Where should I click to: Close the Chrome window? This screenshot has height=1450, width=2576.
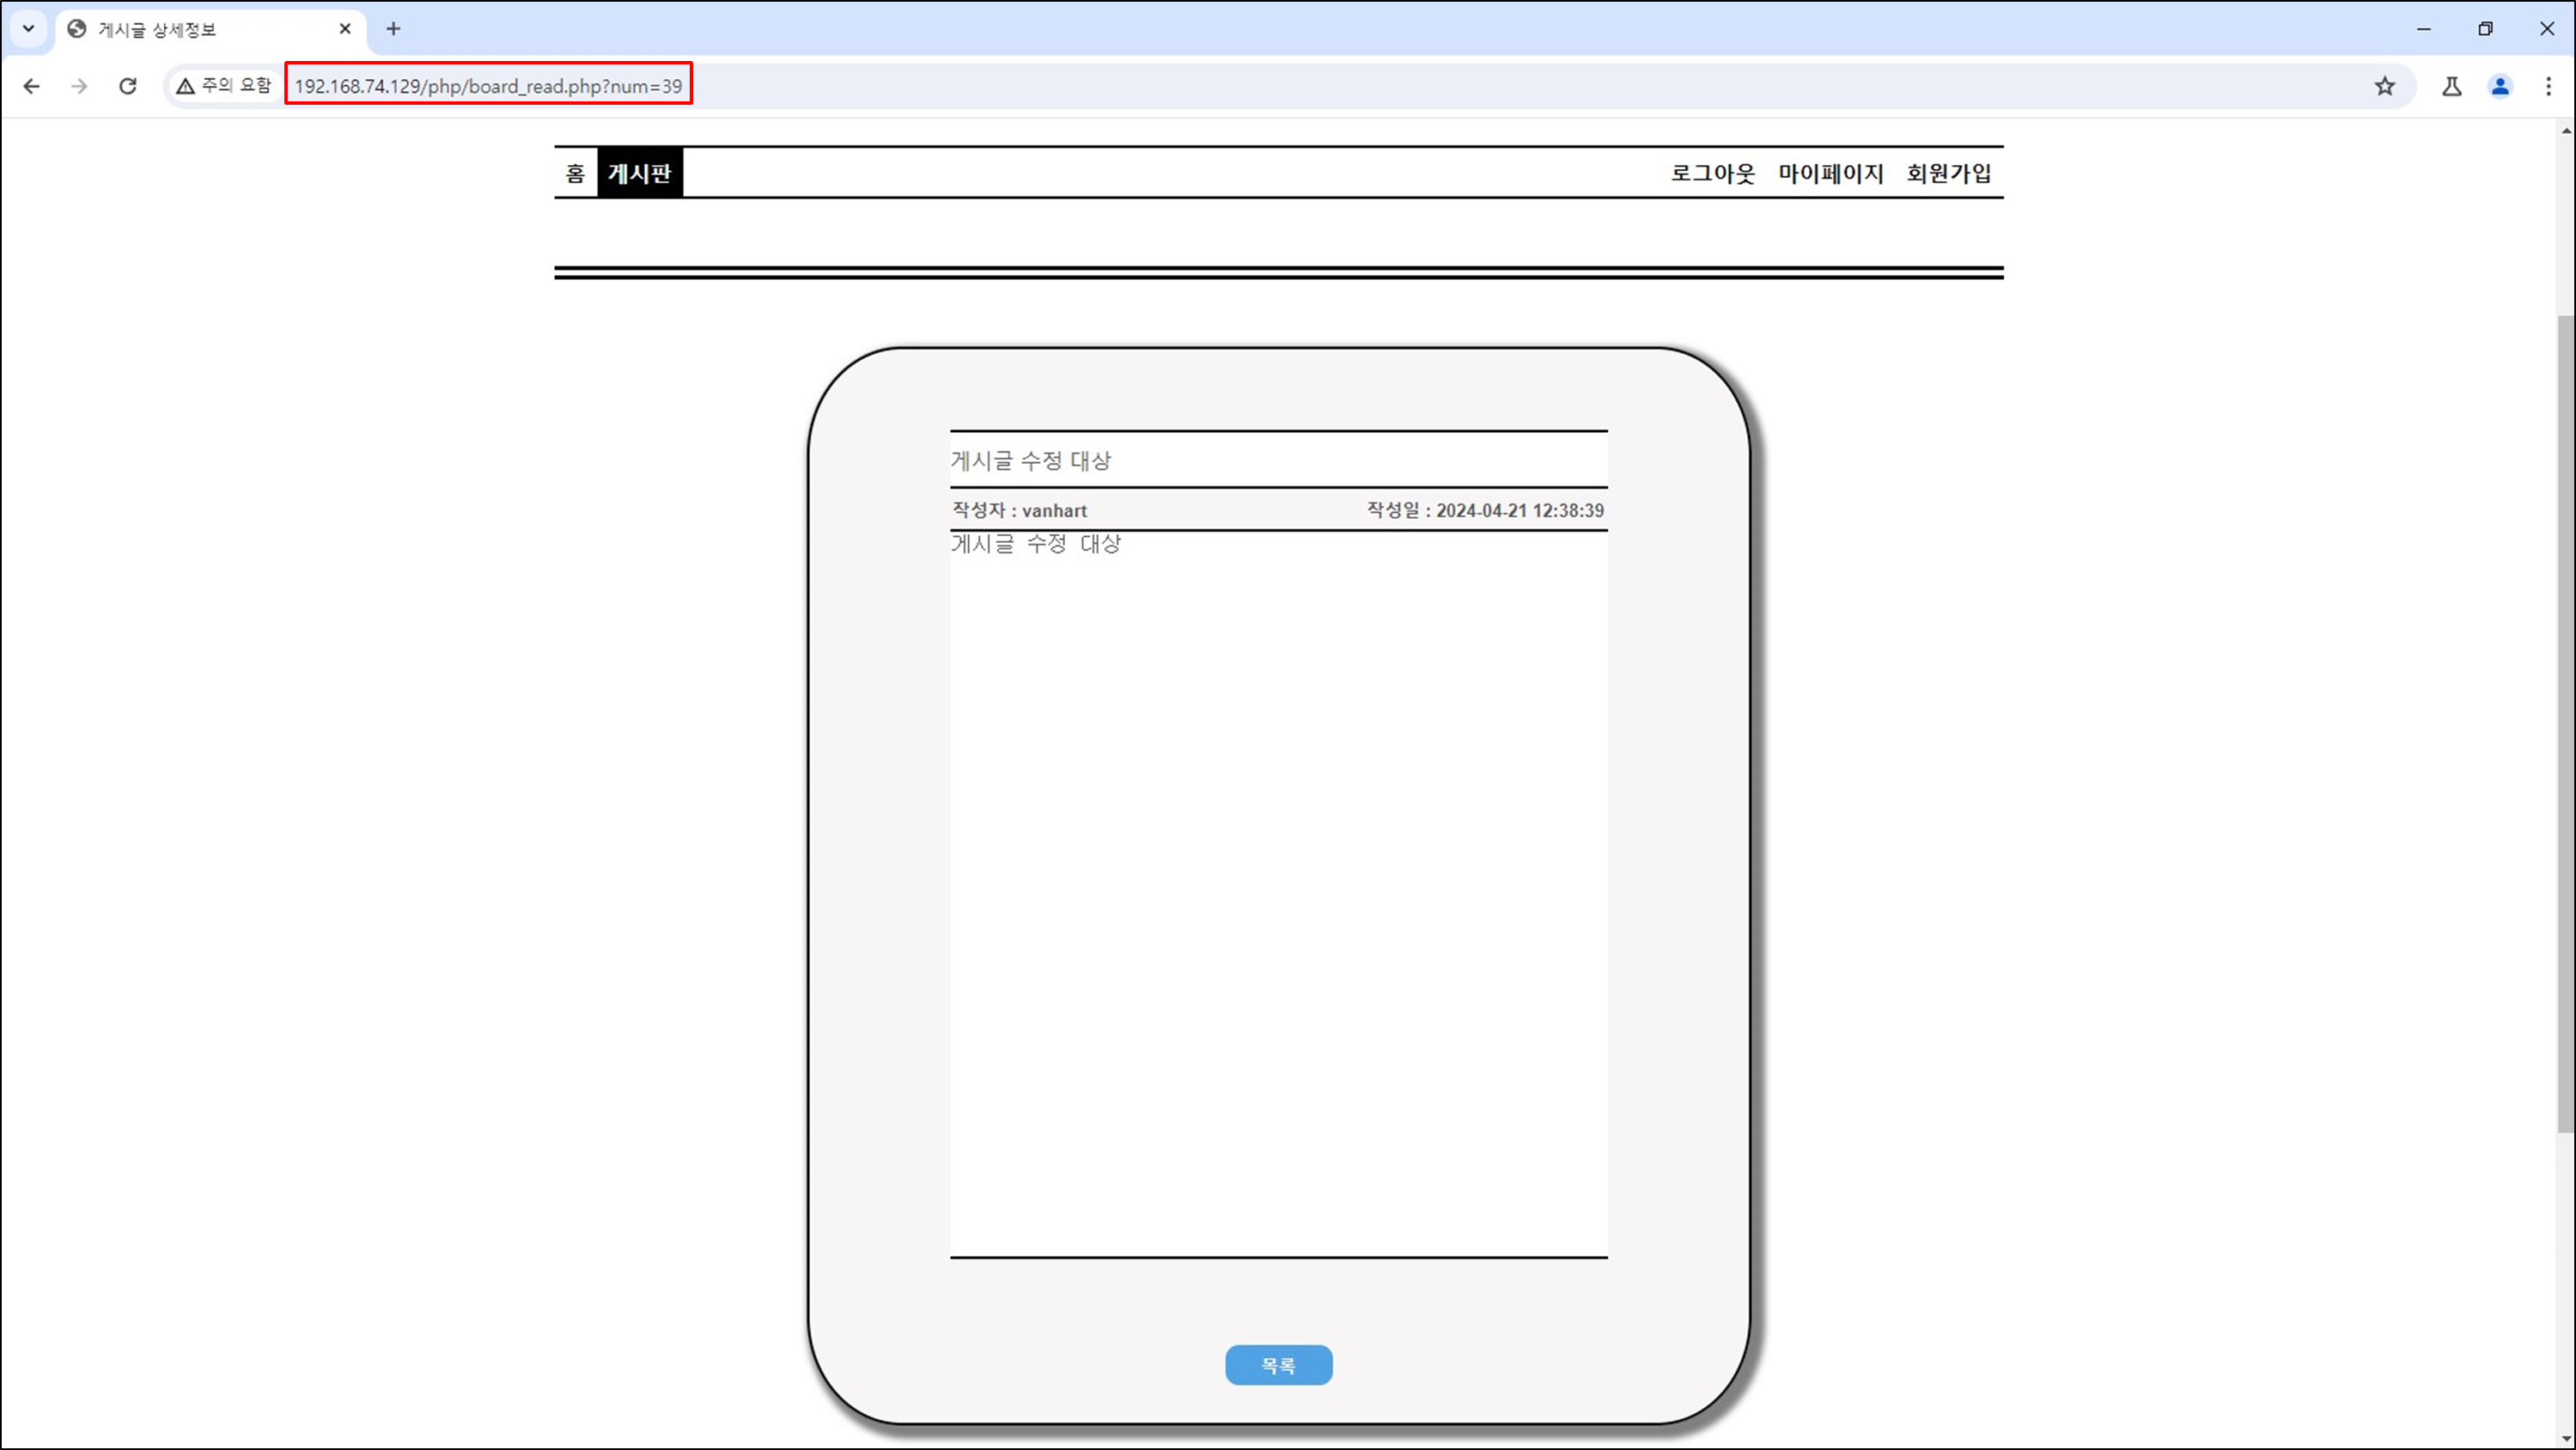click(2546, 29)
